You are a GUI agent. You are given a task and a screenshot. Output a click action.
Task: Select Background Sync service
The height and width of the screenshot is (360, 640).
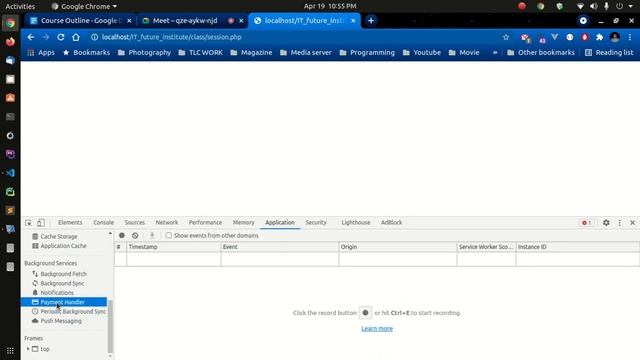[62, 283]
